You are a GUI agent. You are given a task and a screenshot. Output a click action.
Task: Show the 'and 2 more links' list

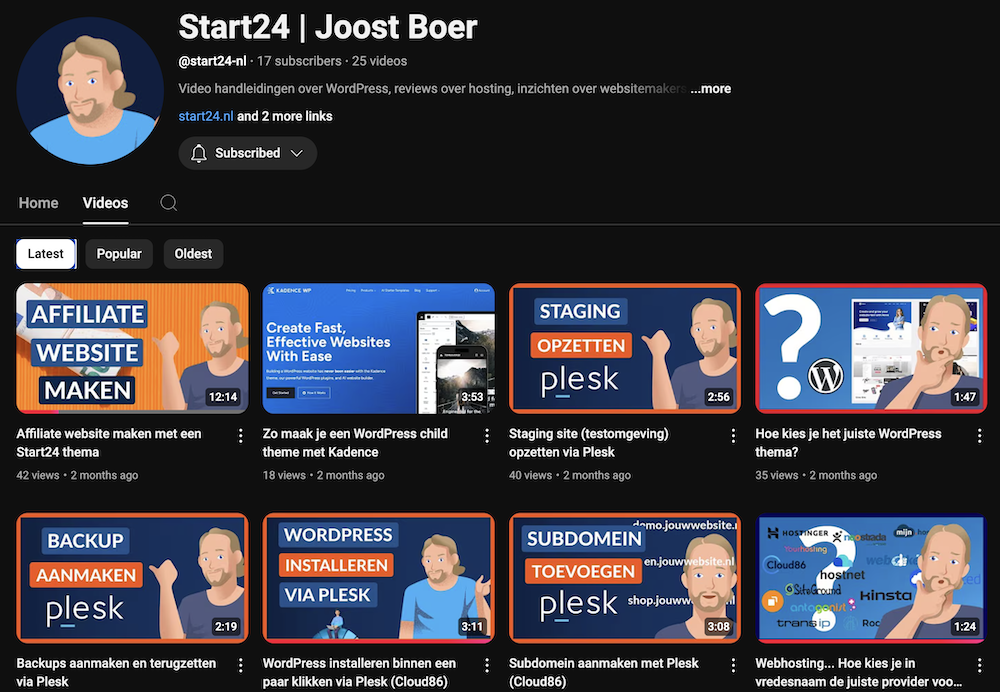pos(285,116)
